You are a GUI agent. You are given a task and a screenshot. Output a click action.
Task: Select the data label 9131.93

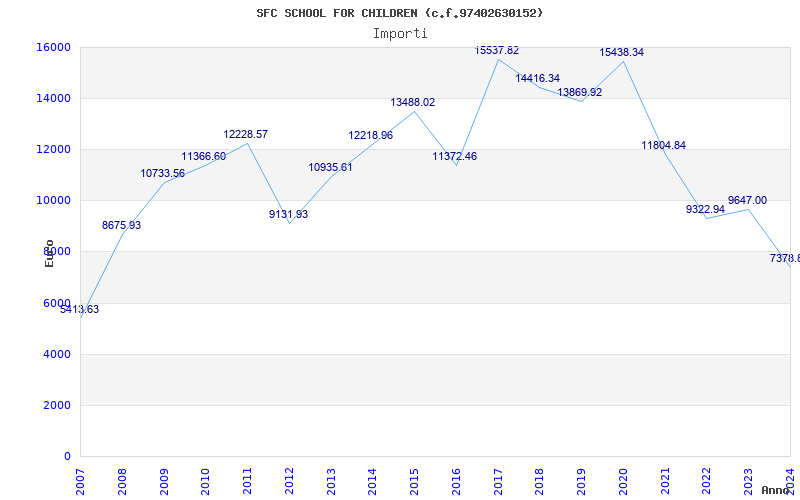pyautogui.click(x=289, y=214)
